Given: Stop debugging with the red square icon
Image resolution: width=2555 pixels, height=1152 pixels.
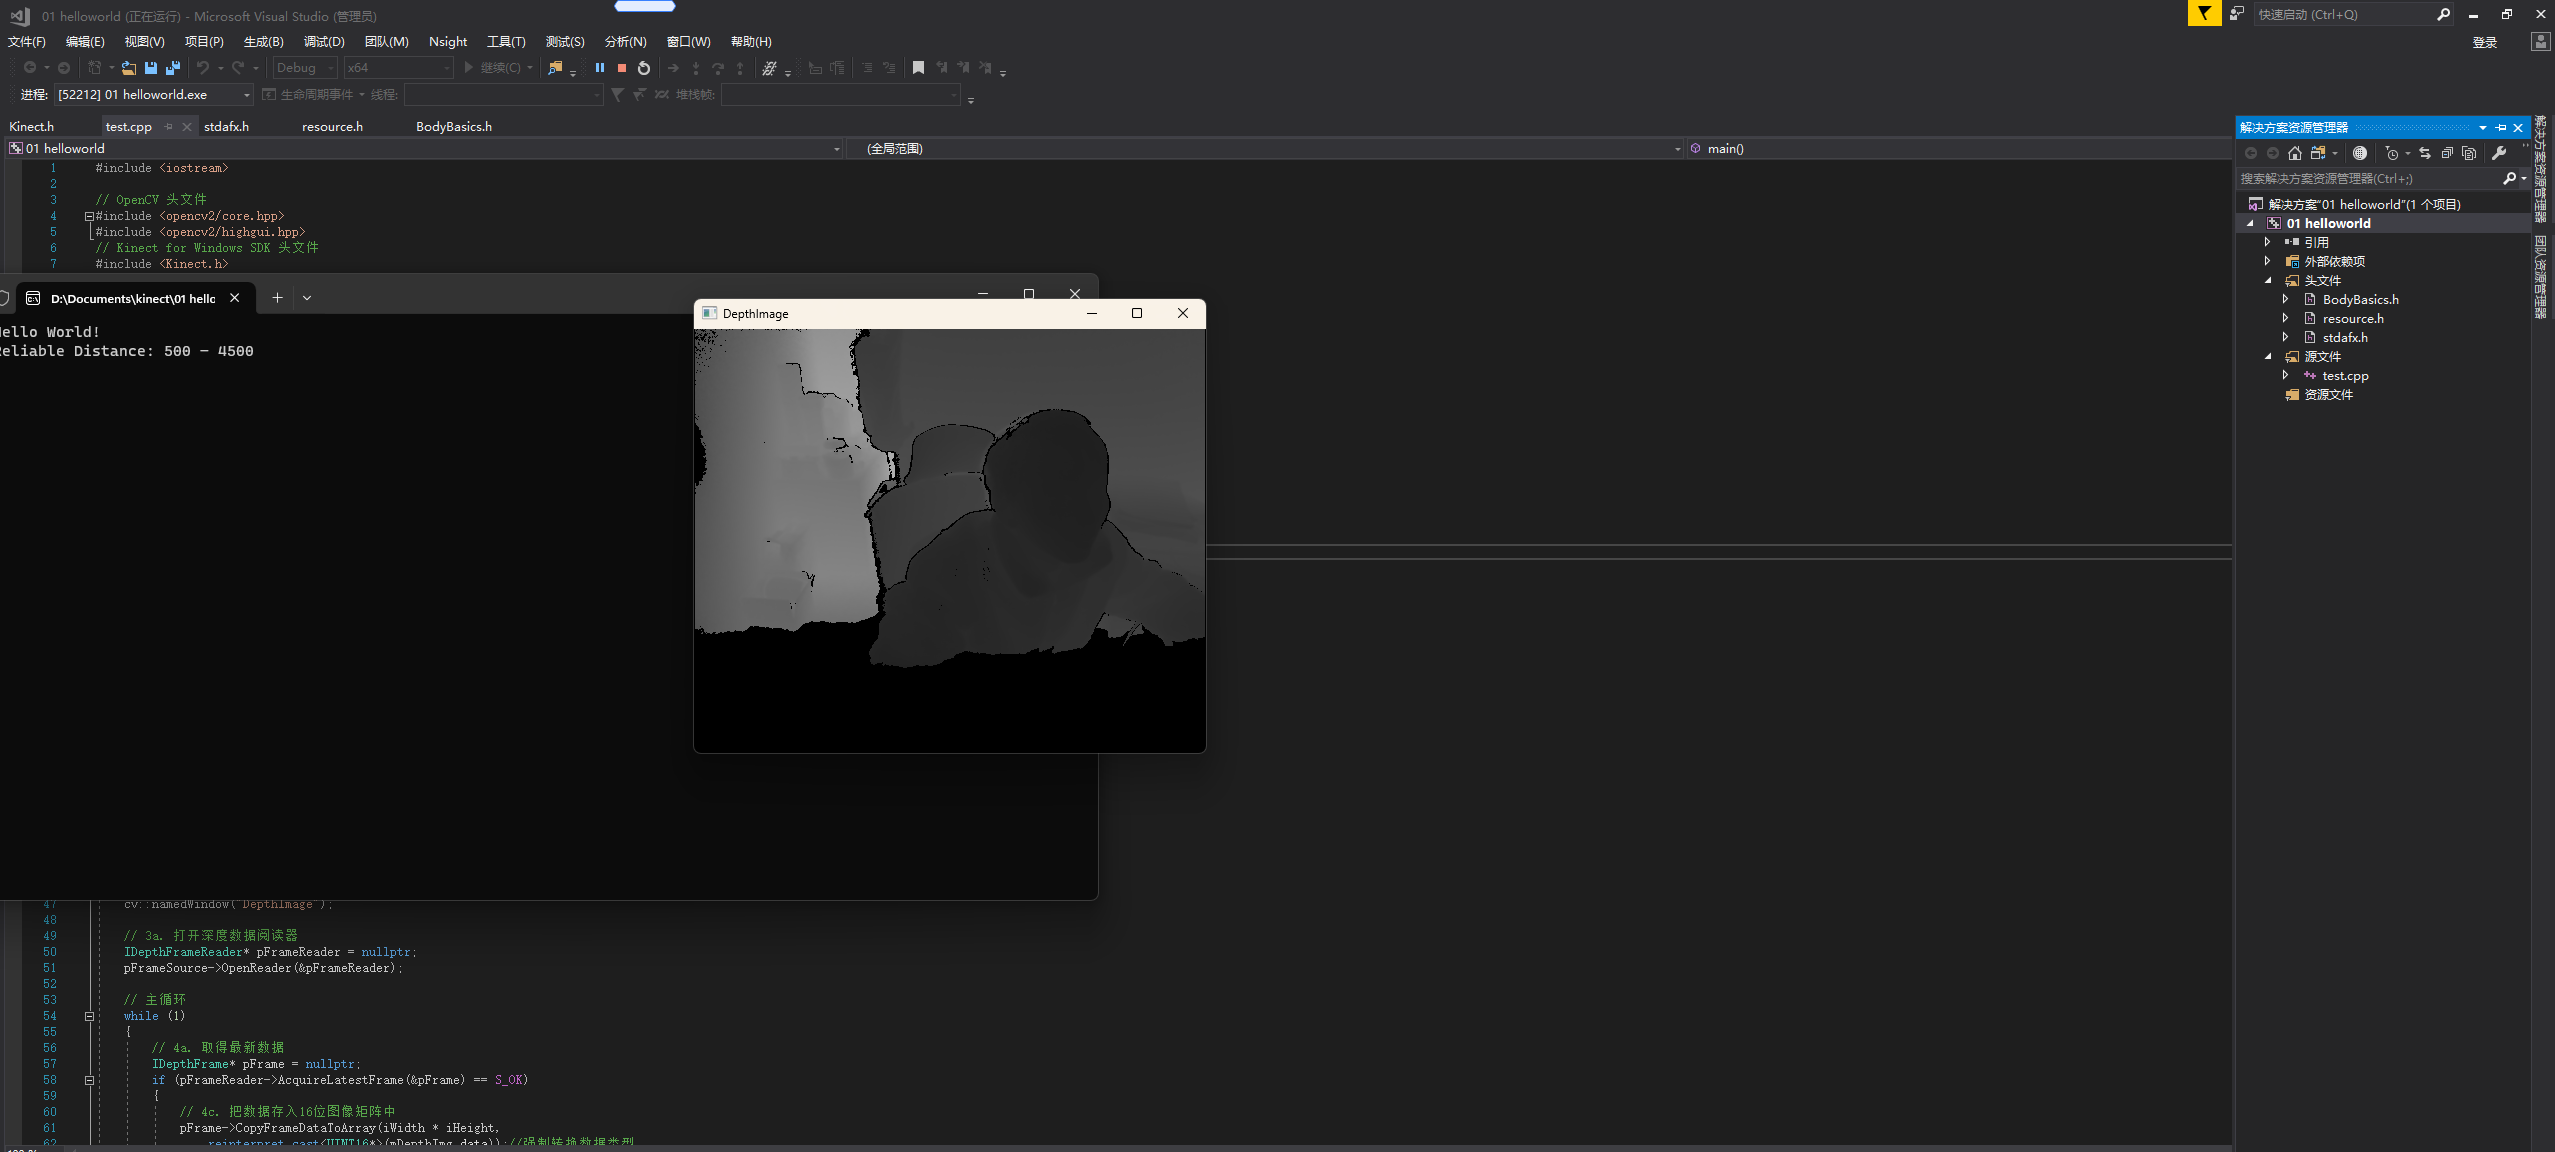Looking at the screenshot, I should coord(621,68).
